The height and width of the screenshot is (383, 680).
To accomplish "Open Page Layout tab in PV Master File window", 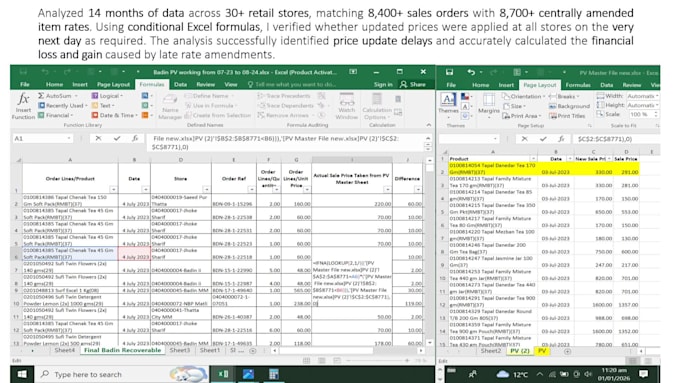I will pos(539,85).
